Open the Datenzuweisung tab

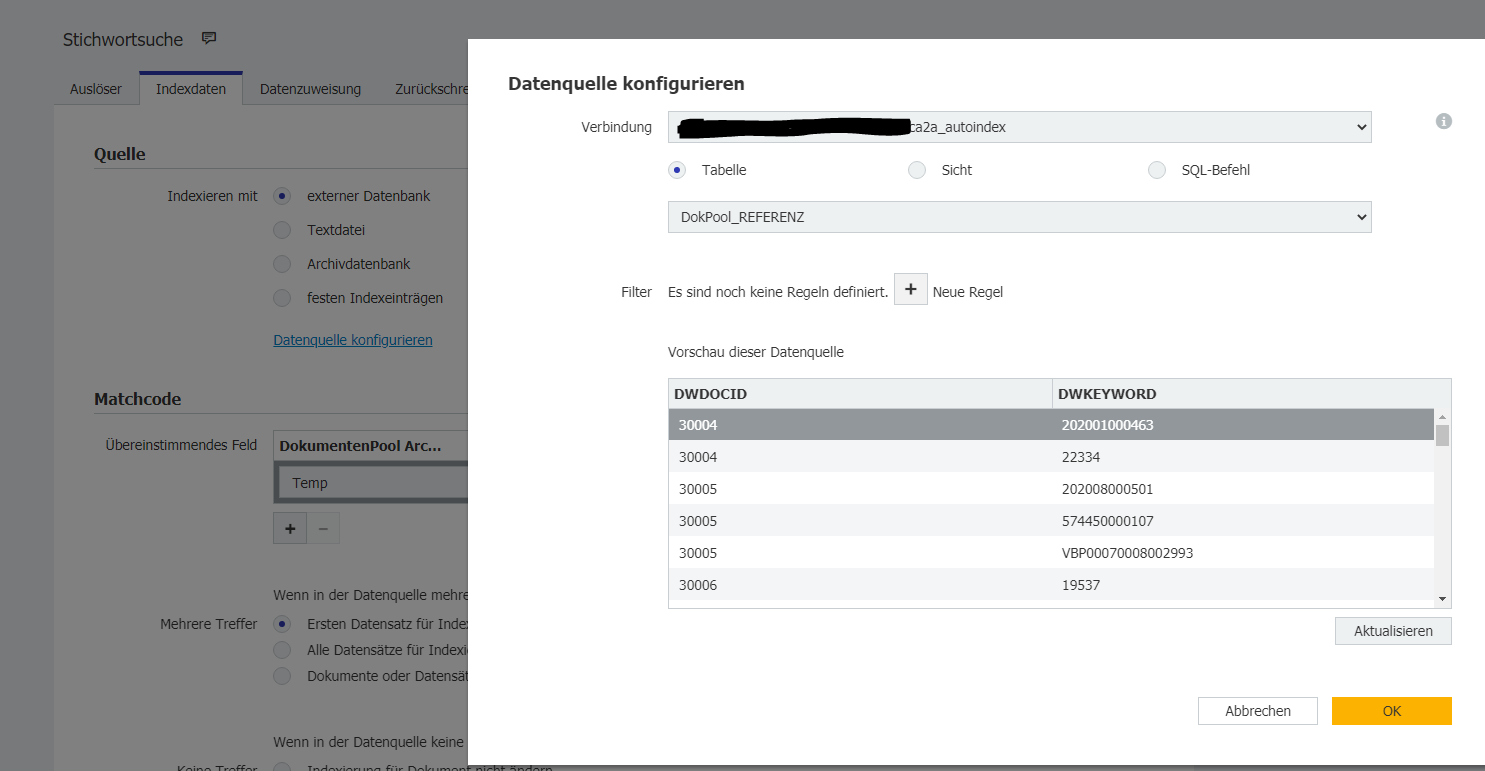coord(310,89)
